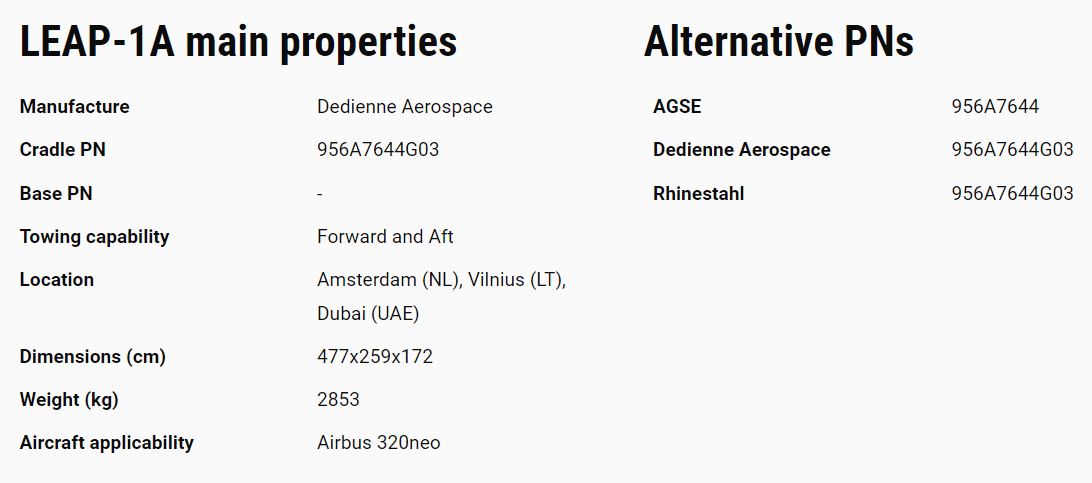This screenshot has height=483, width=1092.
Task: Select the Weight (kg) label
Action: click(x=69, y=400)
